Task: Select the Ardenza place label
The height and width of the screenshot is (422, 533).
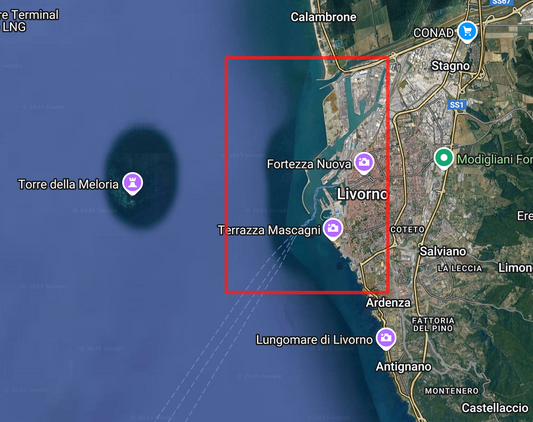Action: (388, 303)
